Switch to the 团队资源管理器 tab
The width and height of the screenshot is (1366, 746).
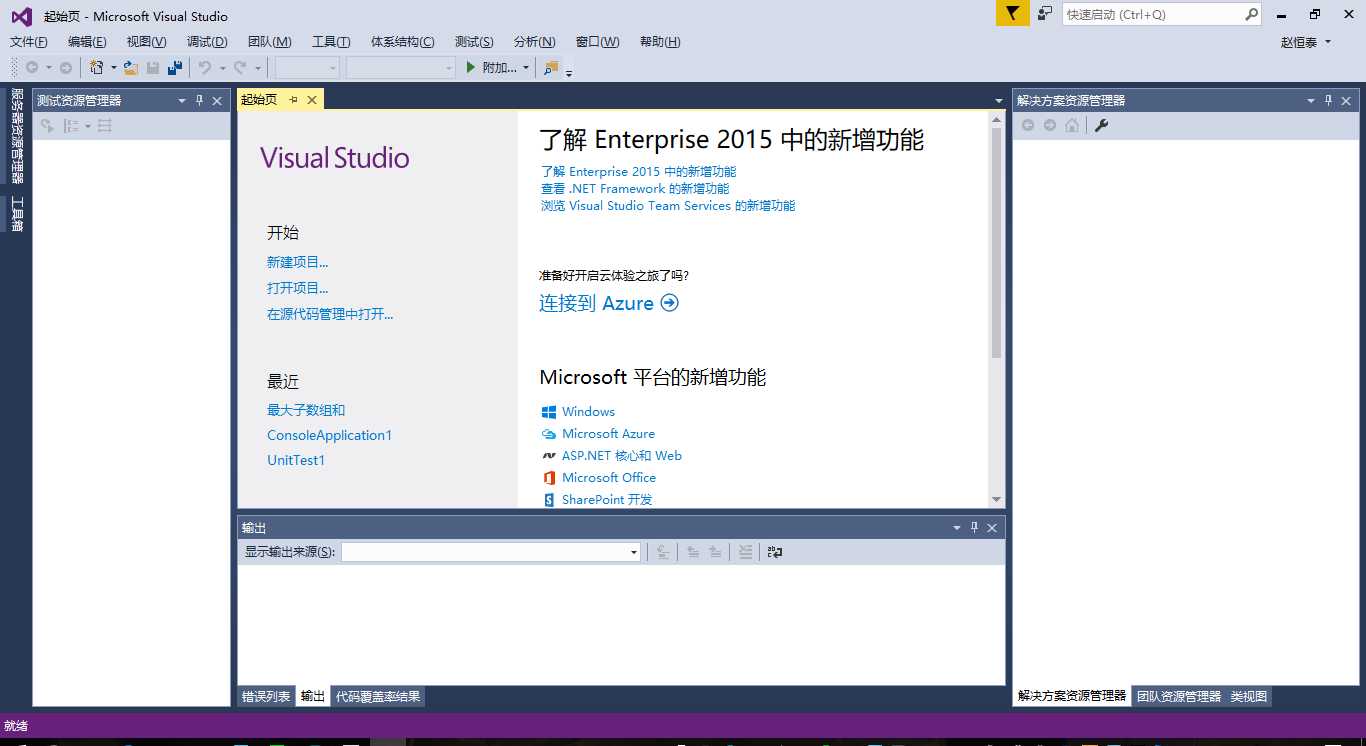click(1178, 696)
